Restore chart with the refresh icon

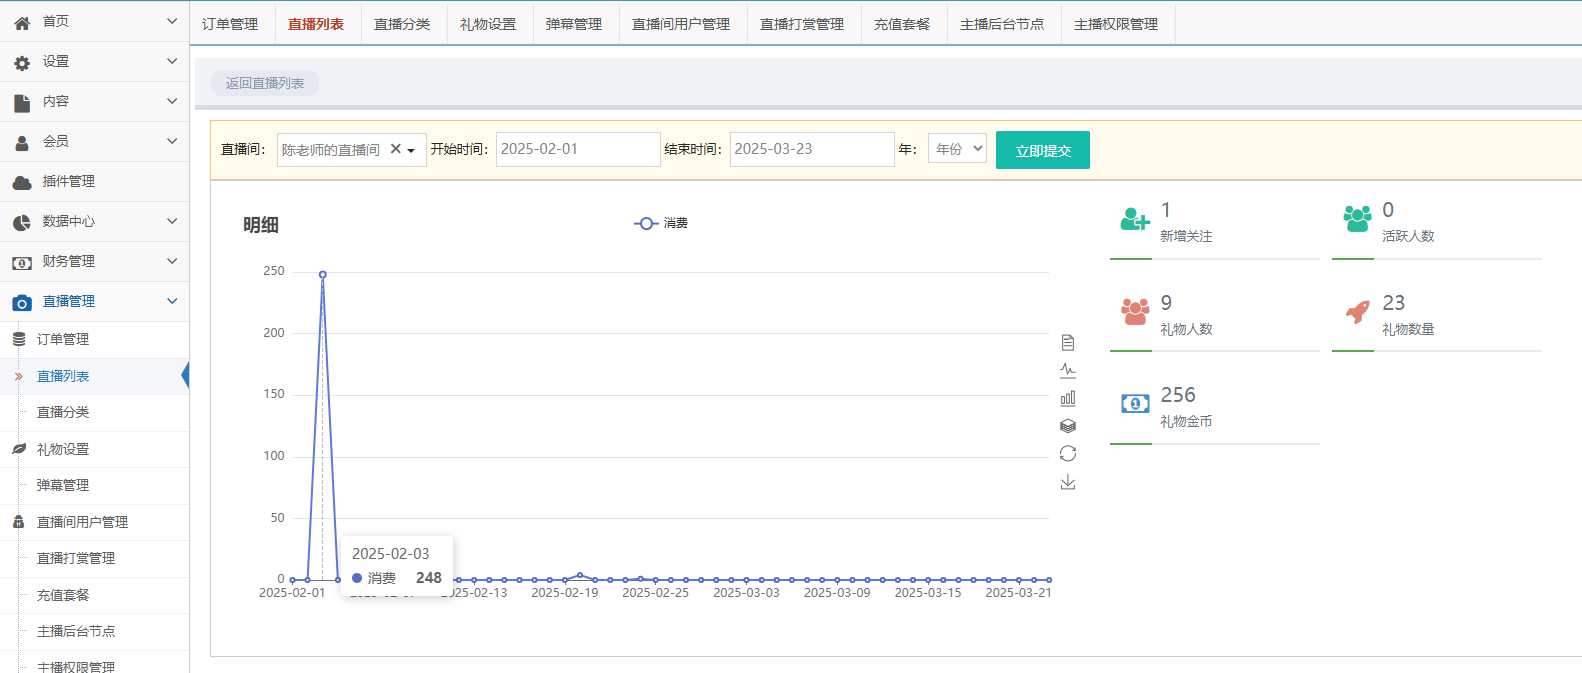pyautogui.click(x=1068, y=454)
